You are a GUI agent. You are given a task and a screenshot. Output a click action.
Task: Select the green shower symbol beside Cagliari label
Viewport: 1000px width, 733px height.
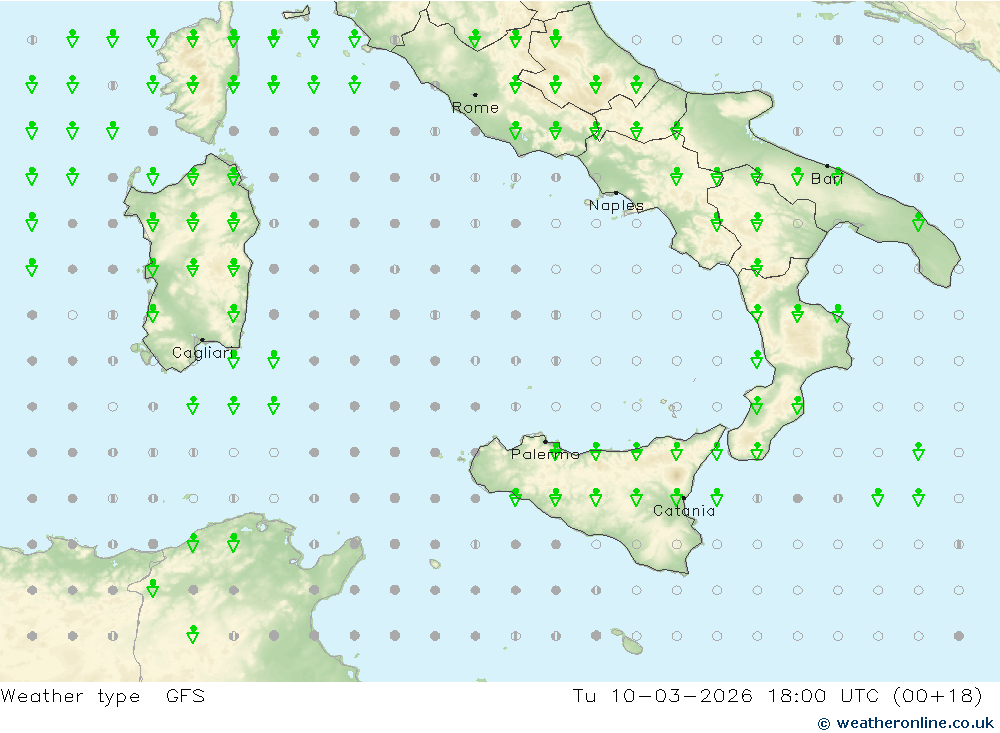tap(233, 359)
